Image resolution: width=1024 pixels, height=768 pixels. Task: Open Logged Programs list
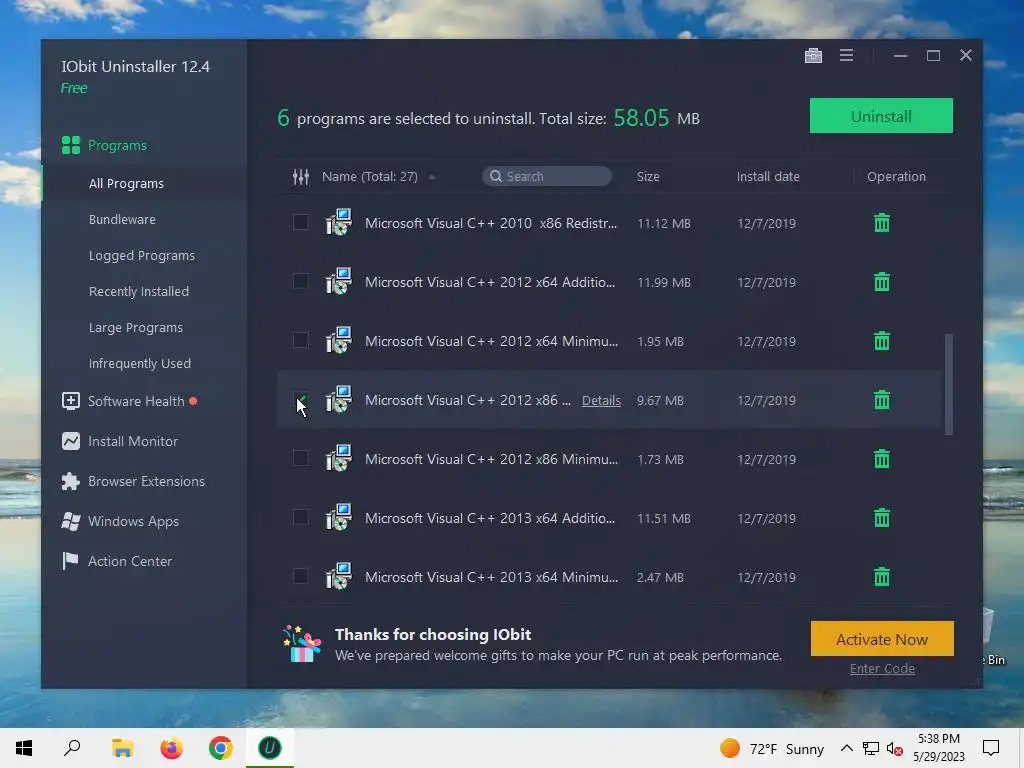click(x=142, y=255)
